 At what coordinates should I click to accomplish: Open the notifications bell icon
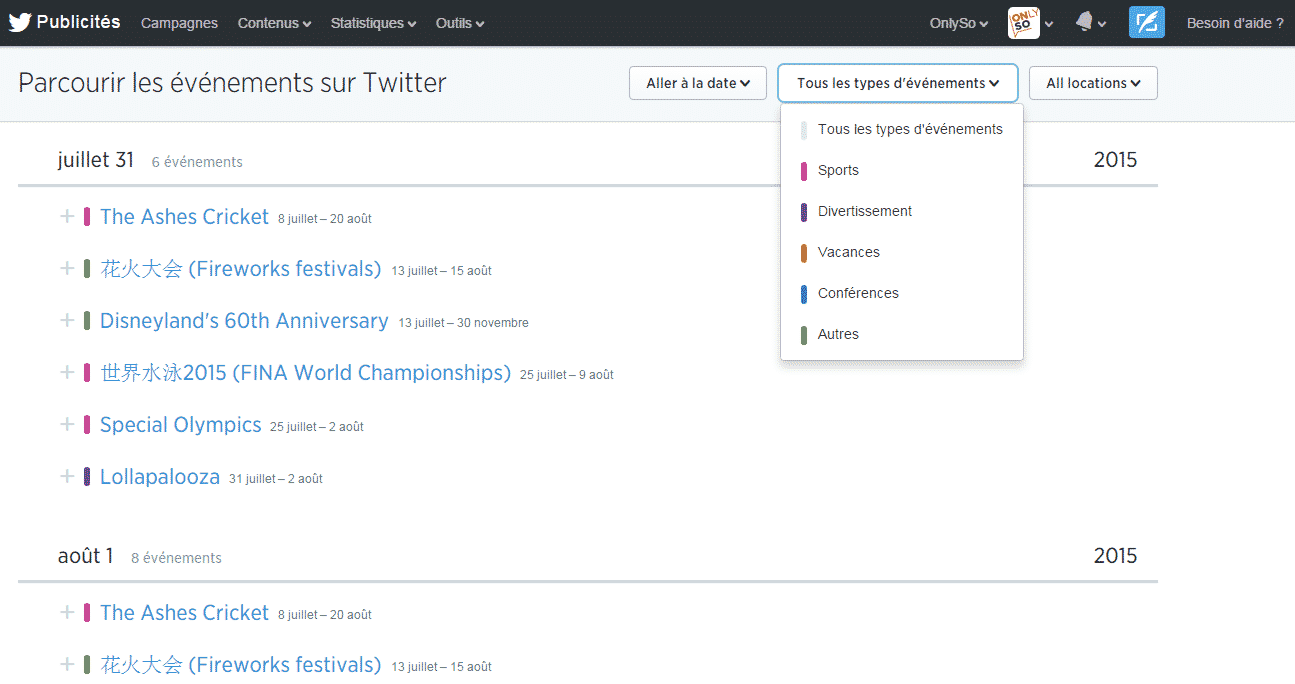[1084, 22]
